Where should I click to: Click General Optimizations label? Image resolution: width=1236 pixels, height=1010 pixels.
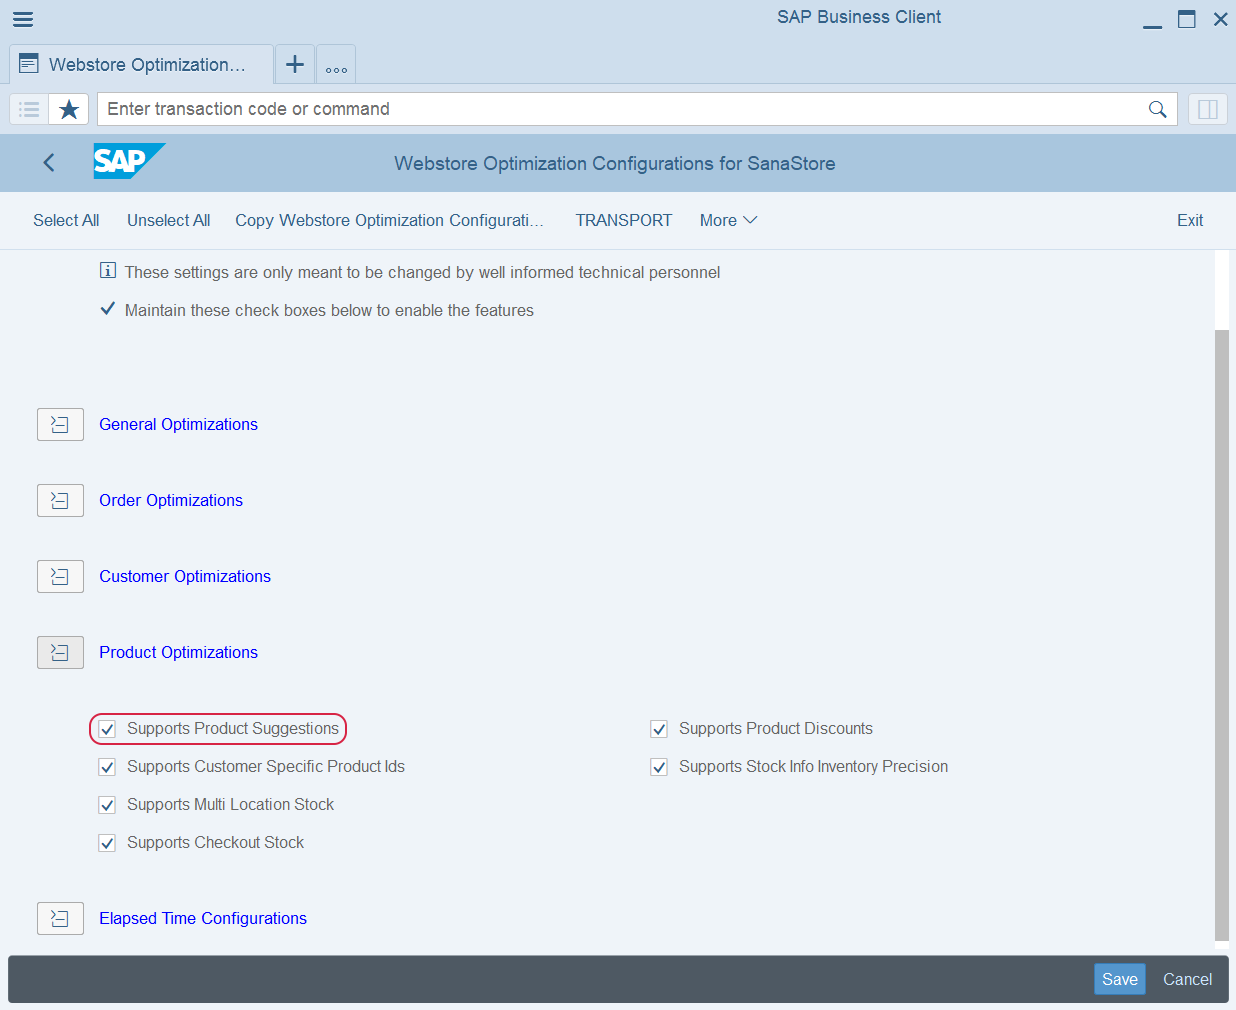178,424
